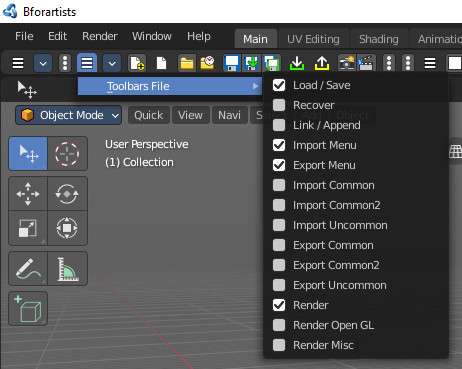This screenshot has height=369, width=462.
Task: Switch to the UV Editing tab
Action: click(x=313, y=39)
